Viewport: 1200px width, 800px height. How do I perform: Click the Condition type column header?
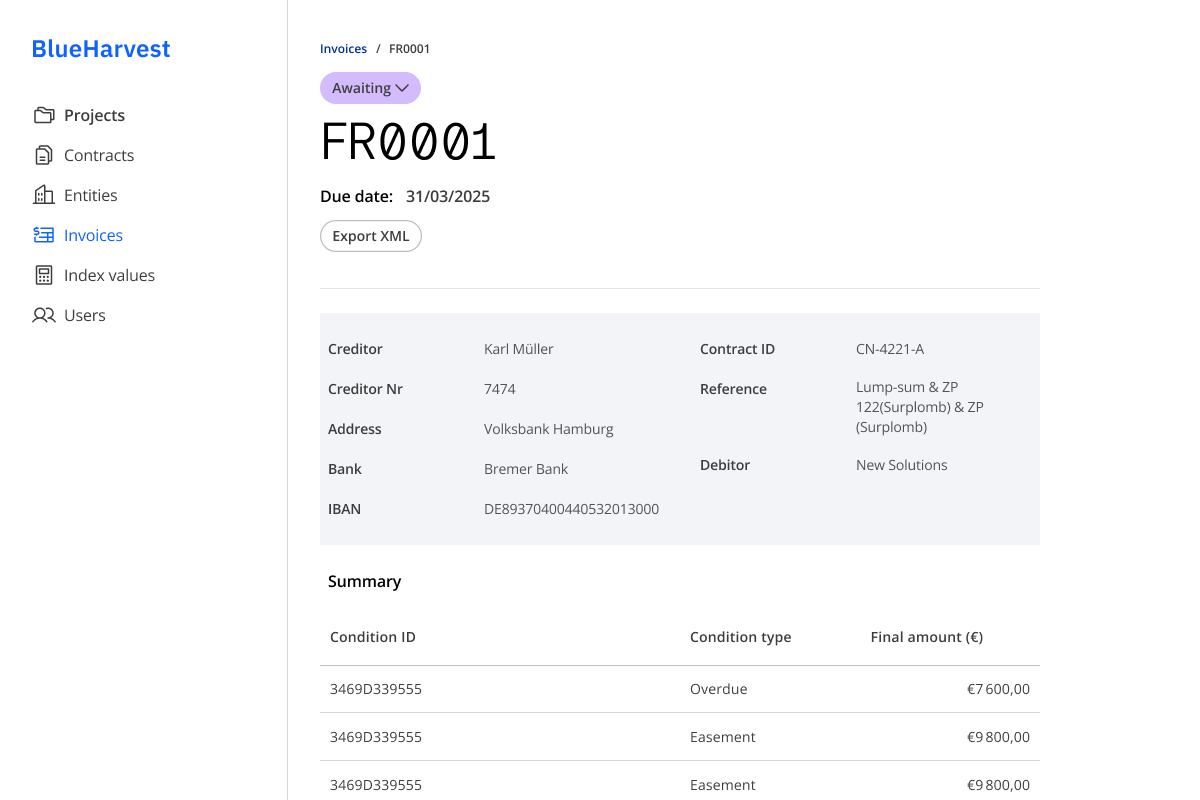pos(740,637)
